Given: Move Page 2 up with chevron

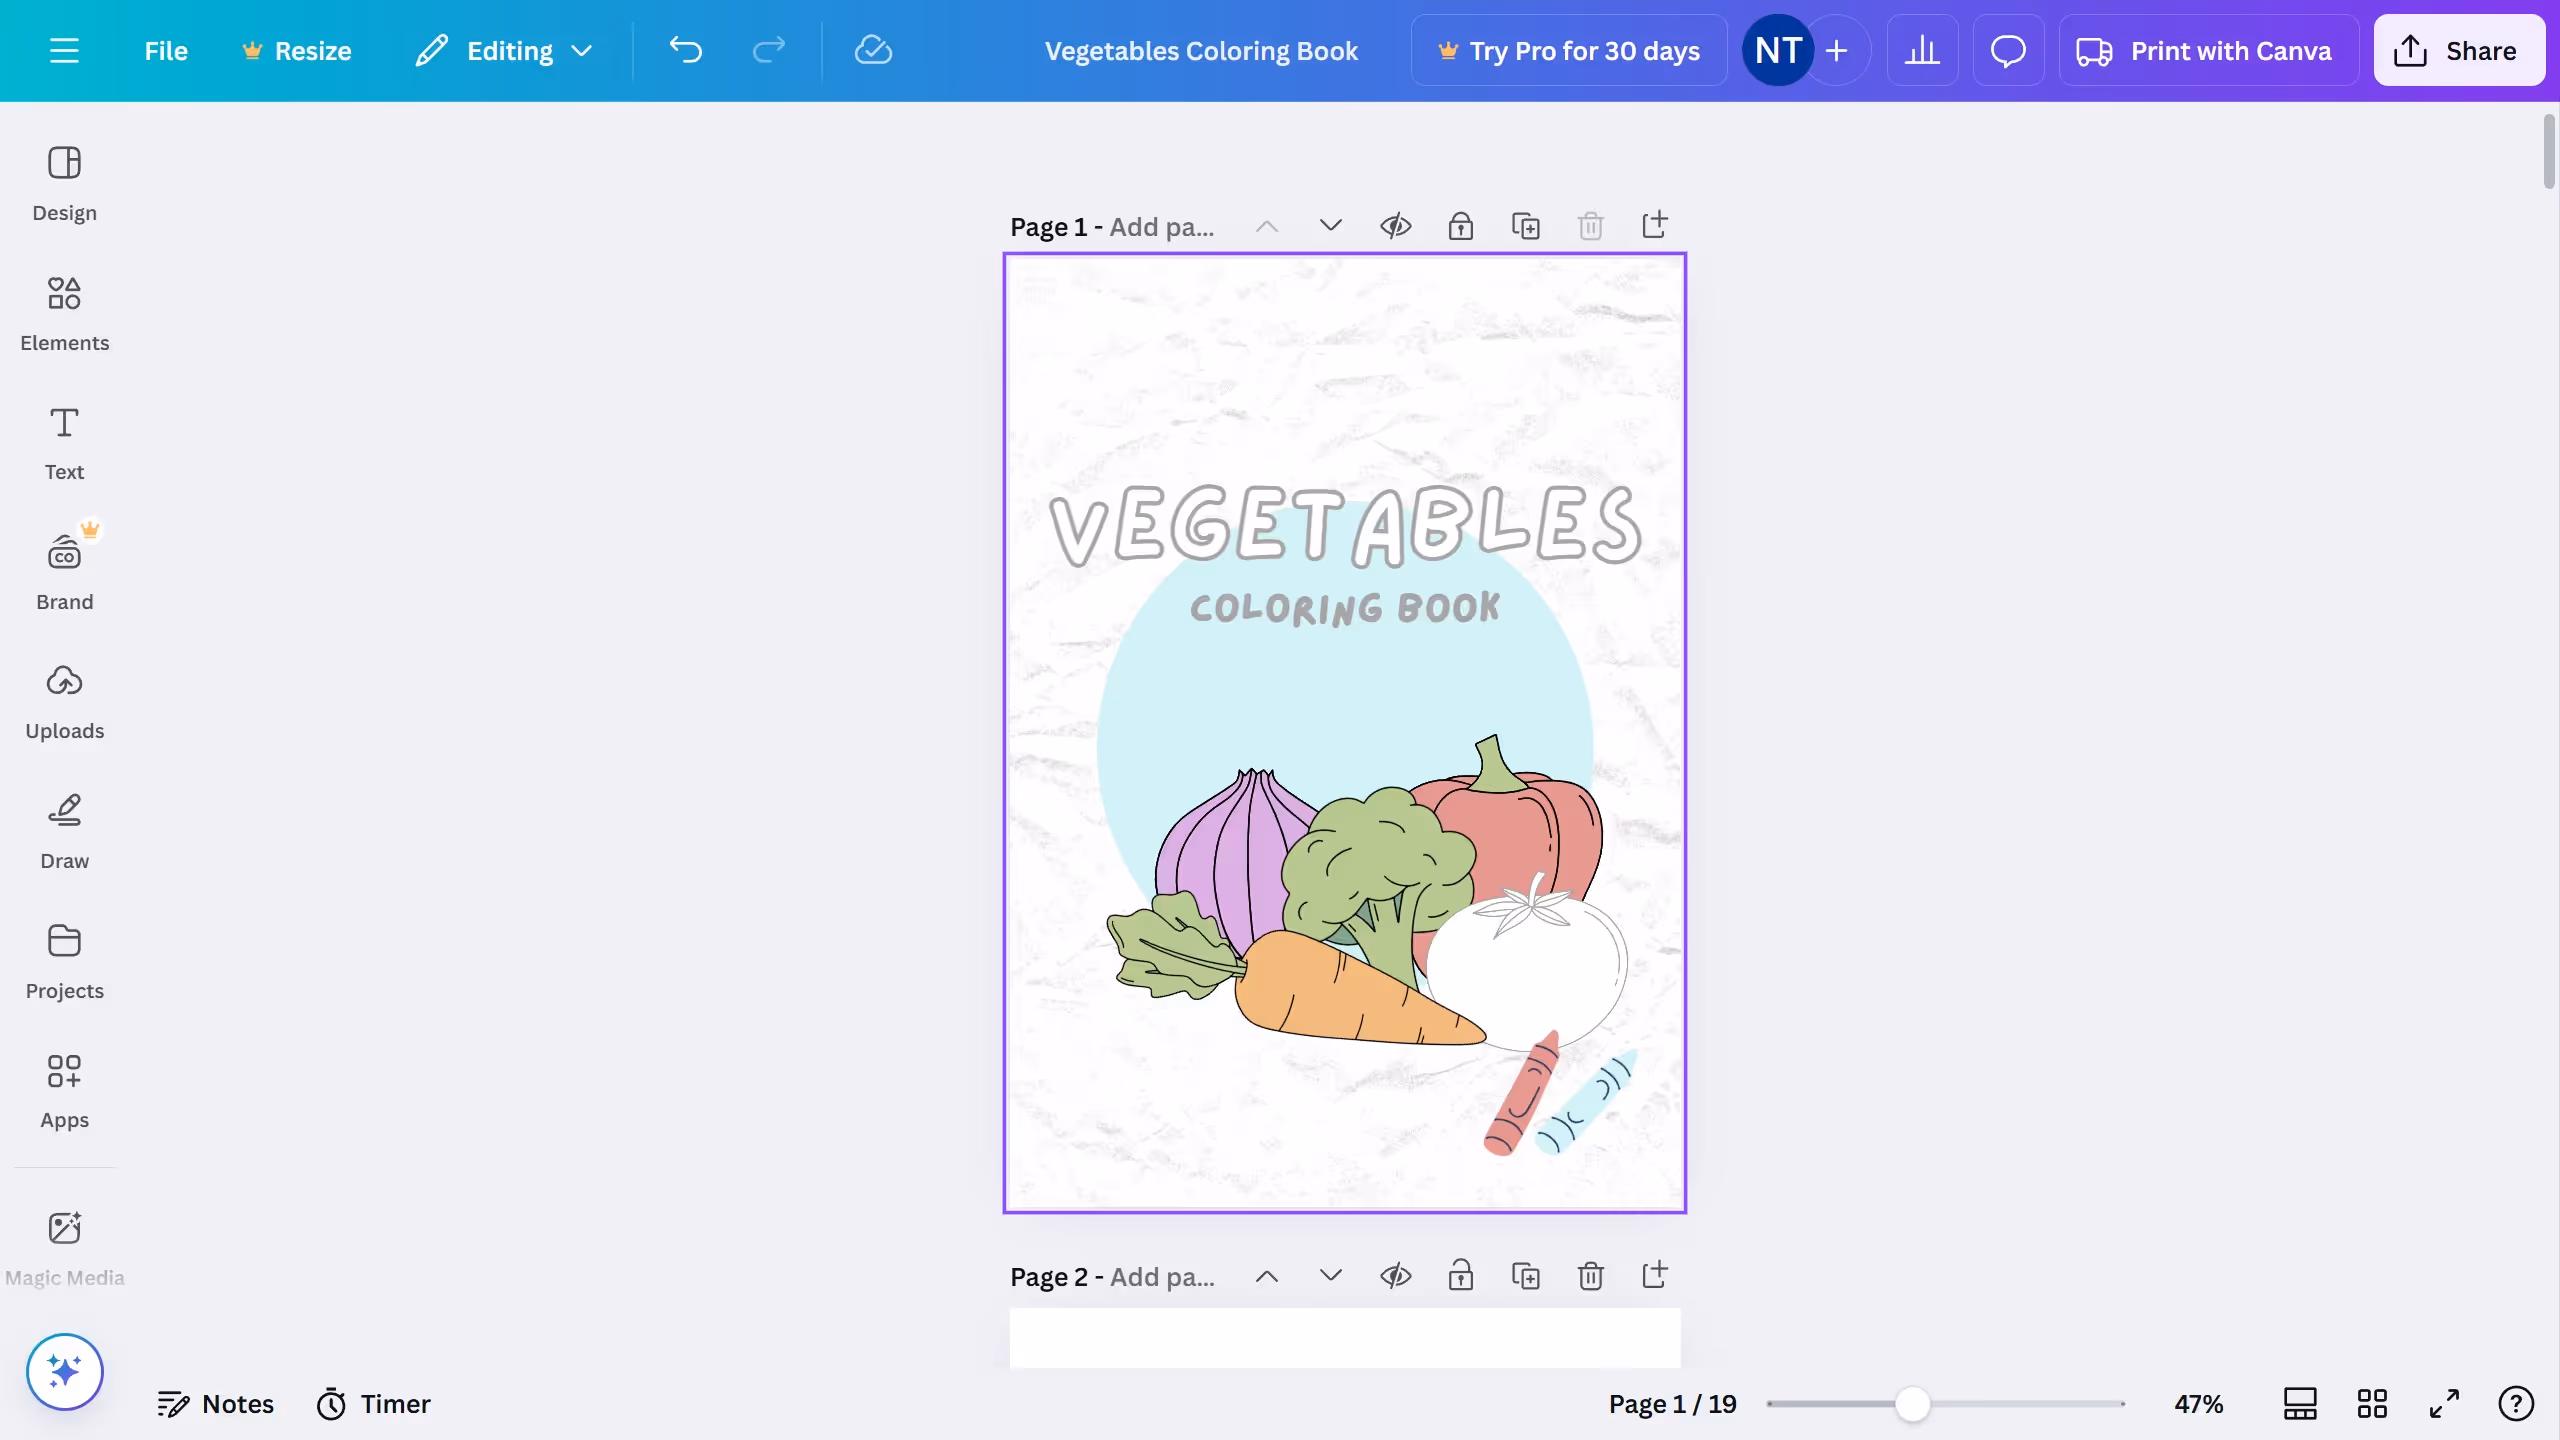Looking at the screenshot, I should [1266, 1276].
